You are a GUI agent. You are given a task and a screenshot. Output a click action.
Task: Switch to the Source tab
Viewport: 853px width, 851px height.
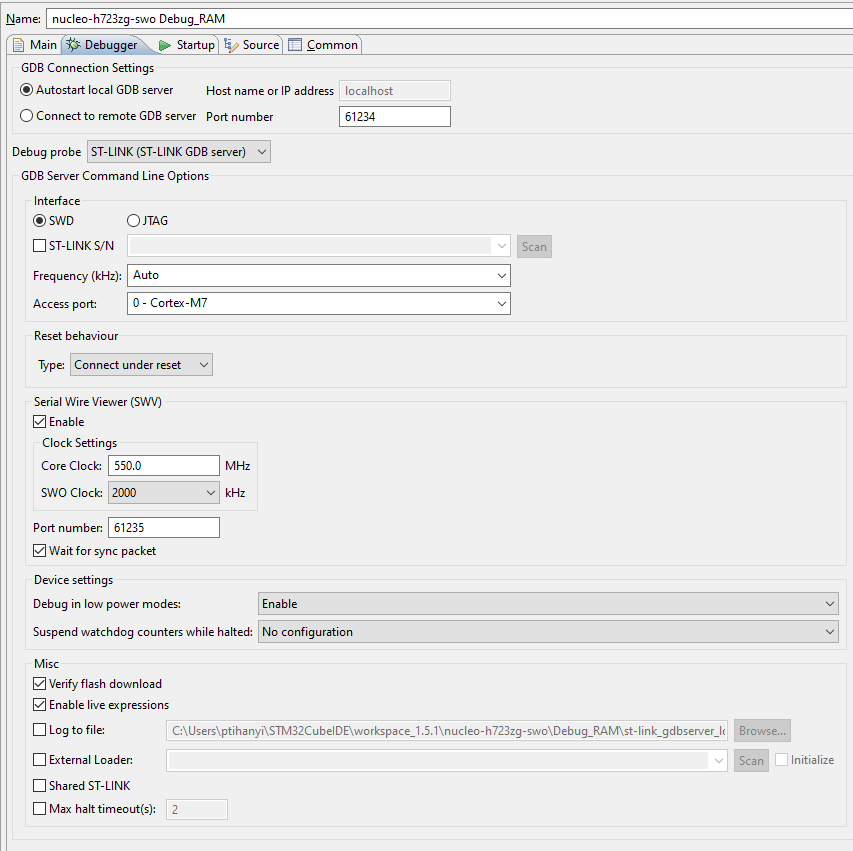click(x=252, y=45)
